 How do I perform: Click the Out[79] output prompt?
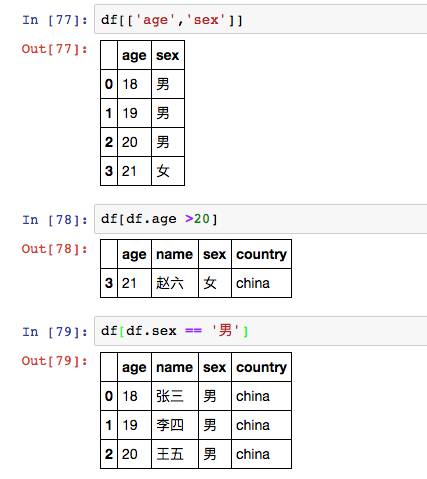55,361
